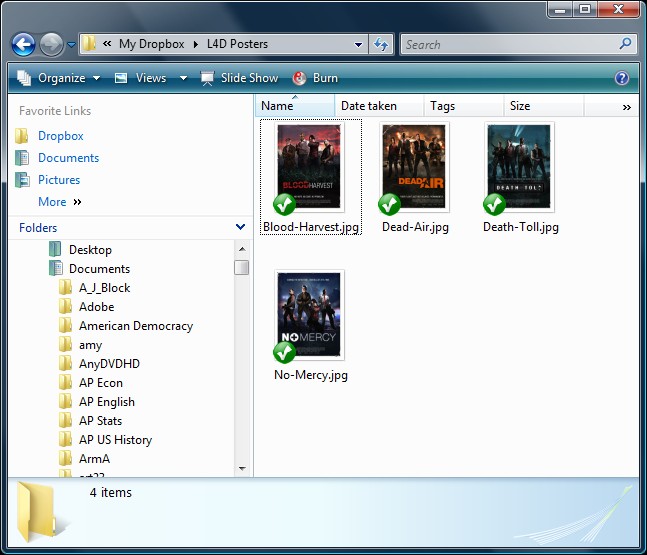This screenshot has height=555, width=647.
Task: Click the Desktop icon in folder tree
Action: tap(55, 250)
